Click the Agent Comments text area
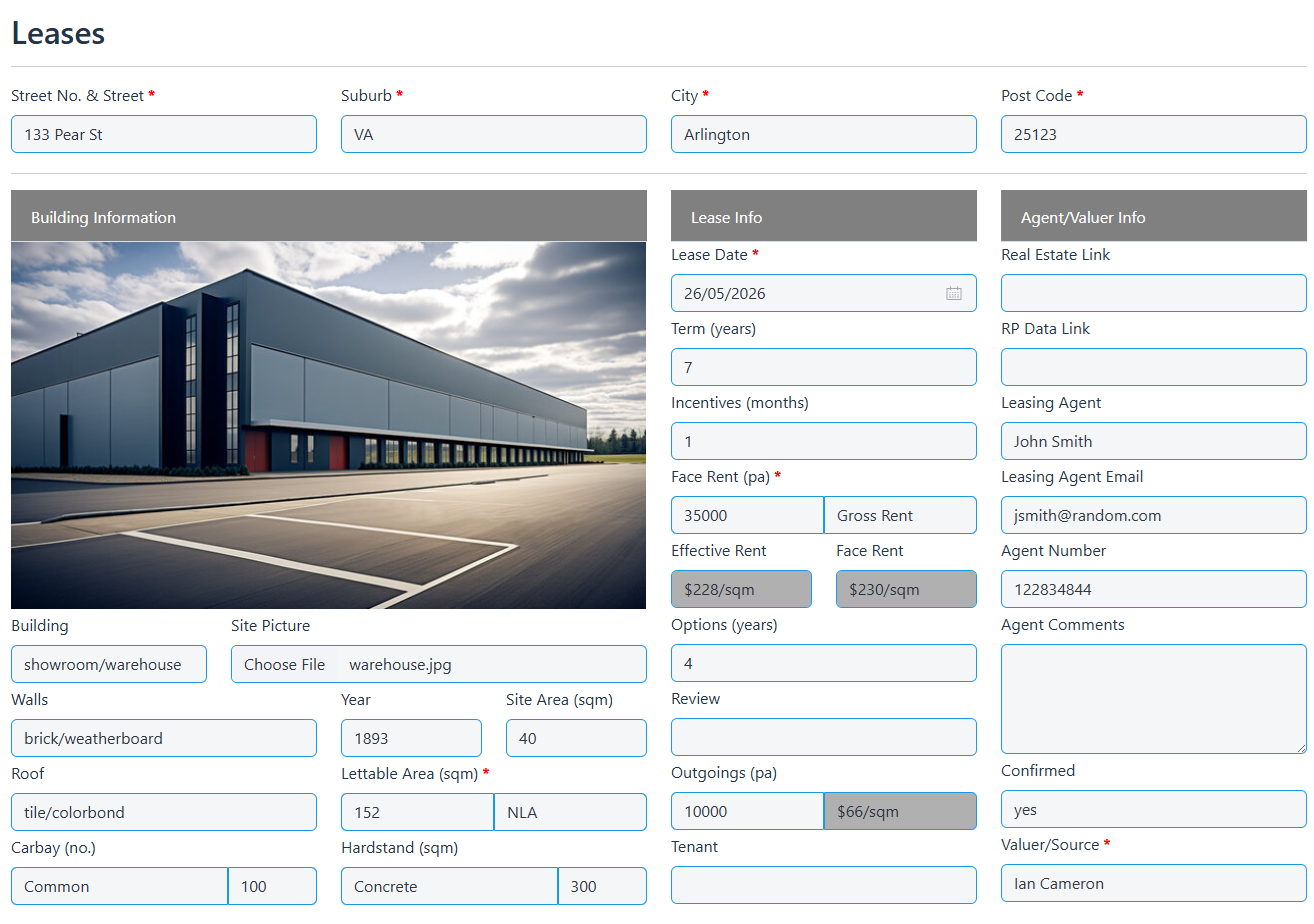1314x924 pixels. [x=1154, y=699]
